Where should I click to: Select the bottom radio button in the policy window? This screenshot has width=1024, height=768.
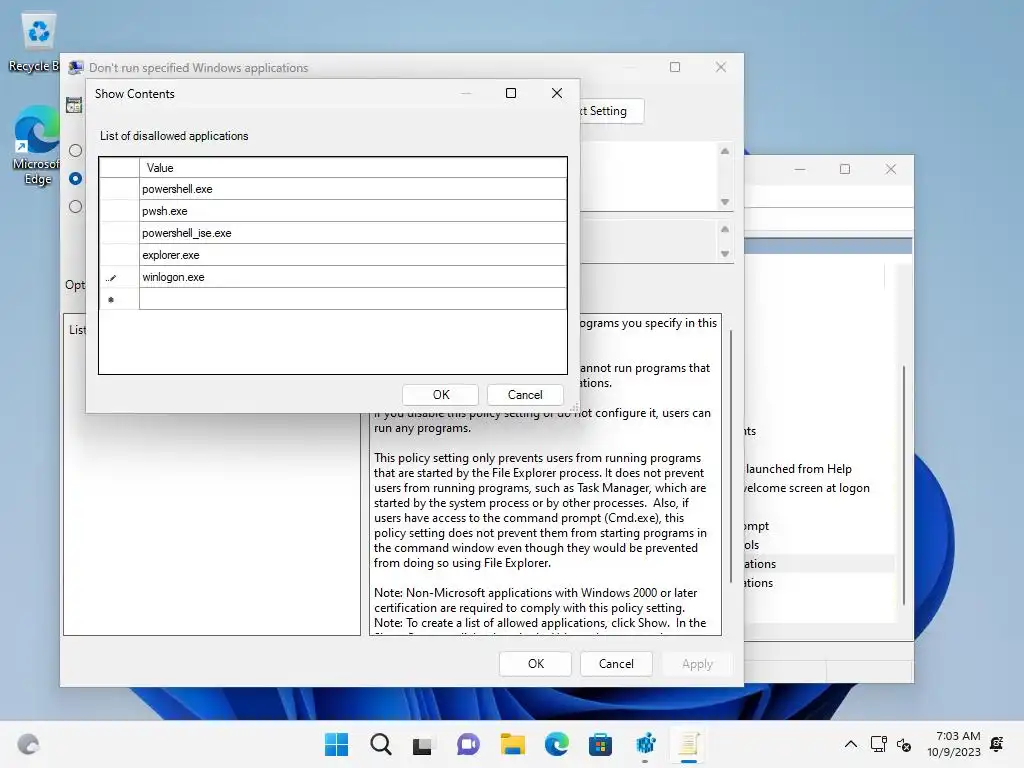pos(76,206)
